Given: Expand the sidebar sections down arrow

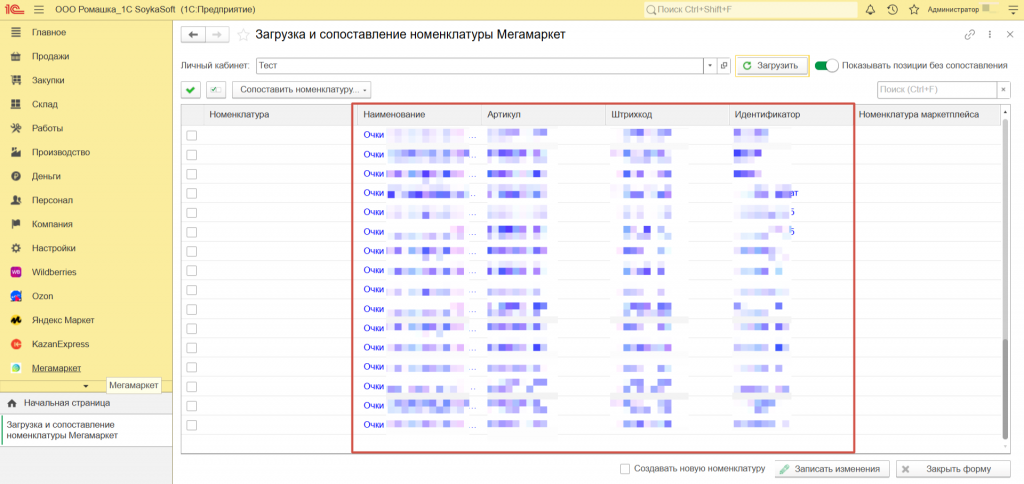Looking at the screenshot, I should click(x=86, y=386).
